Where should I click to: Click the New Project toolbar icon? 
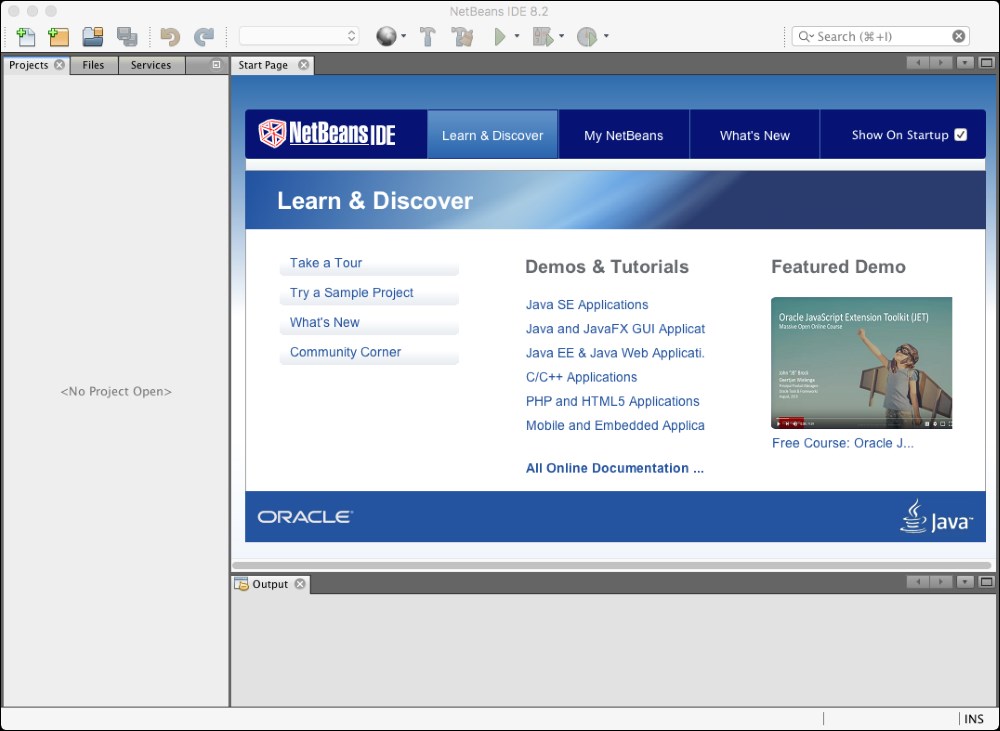tap(59, 37)
